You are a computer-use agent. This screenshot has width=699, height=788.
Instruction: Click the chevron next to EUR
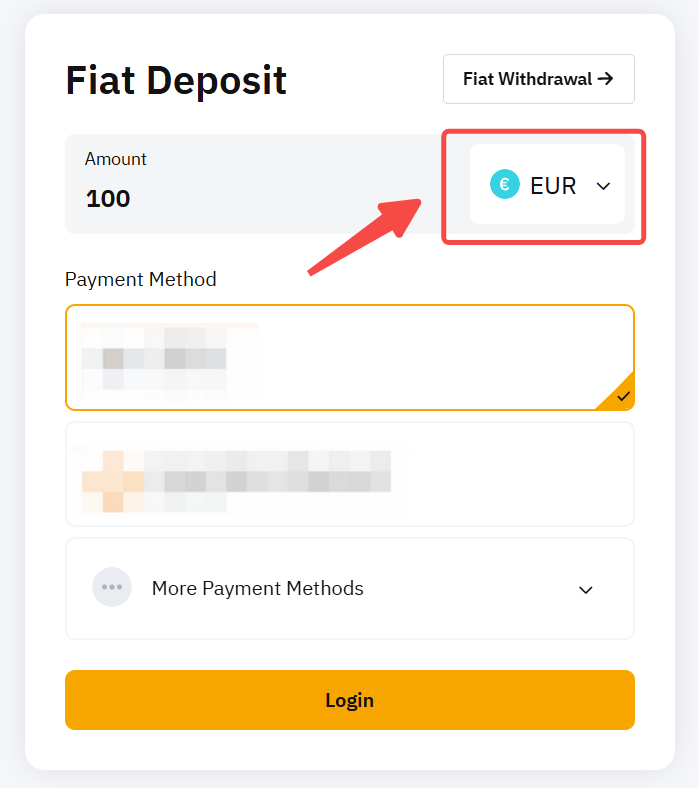click(603, 186)
